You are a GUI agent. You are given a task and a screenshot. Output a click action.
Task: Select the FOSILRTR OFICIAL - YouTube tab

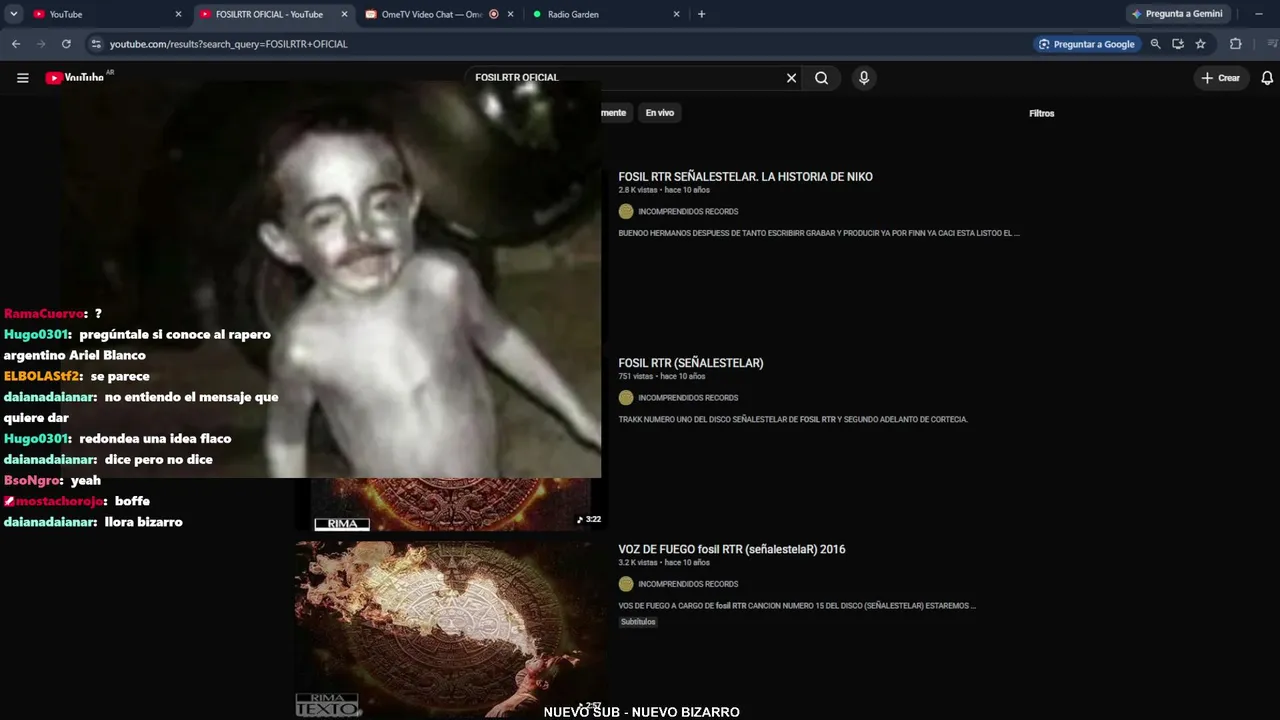tap(274, 14)
